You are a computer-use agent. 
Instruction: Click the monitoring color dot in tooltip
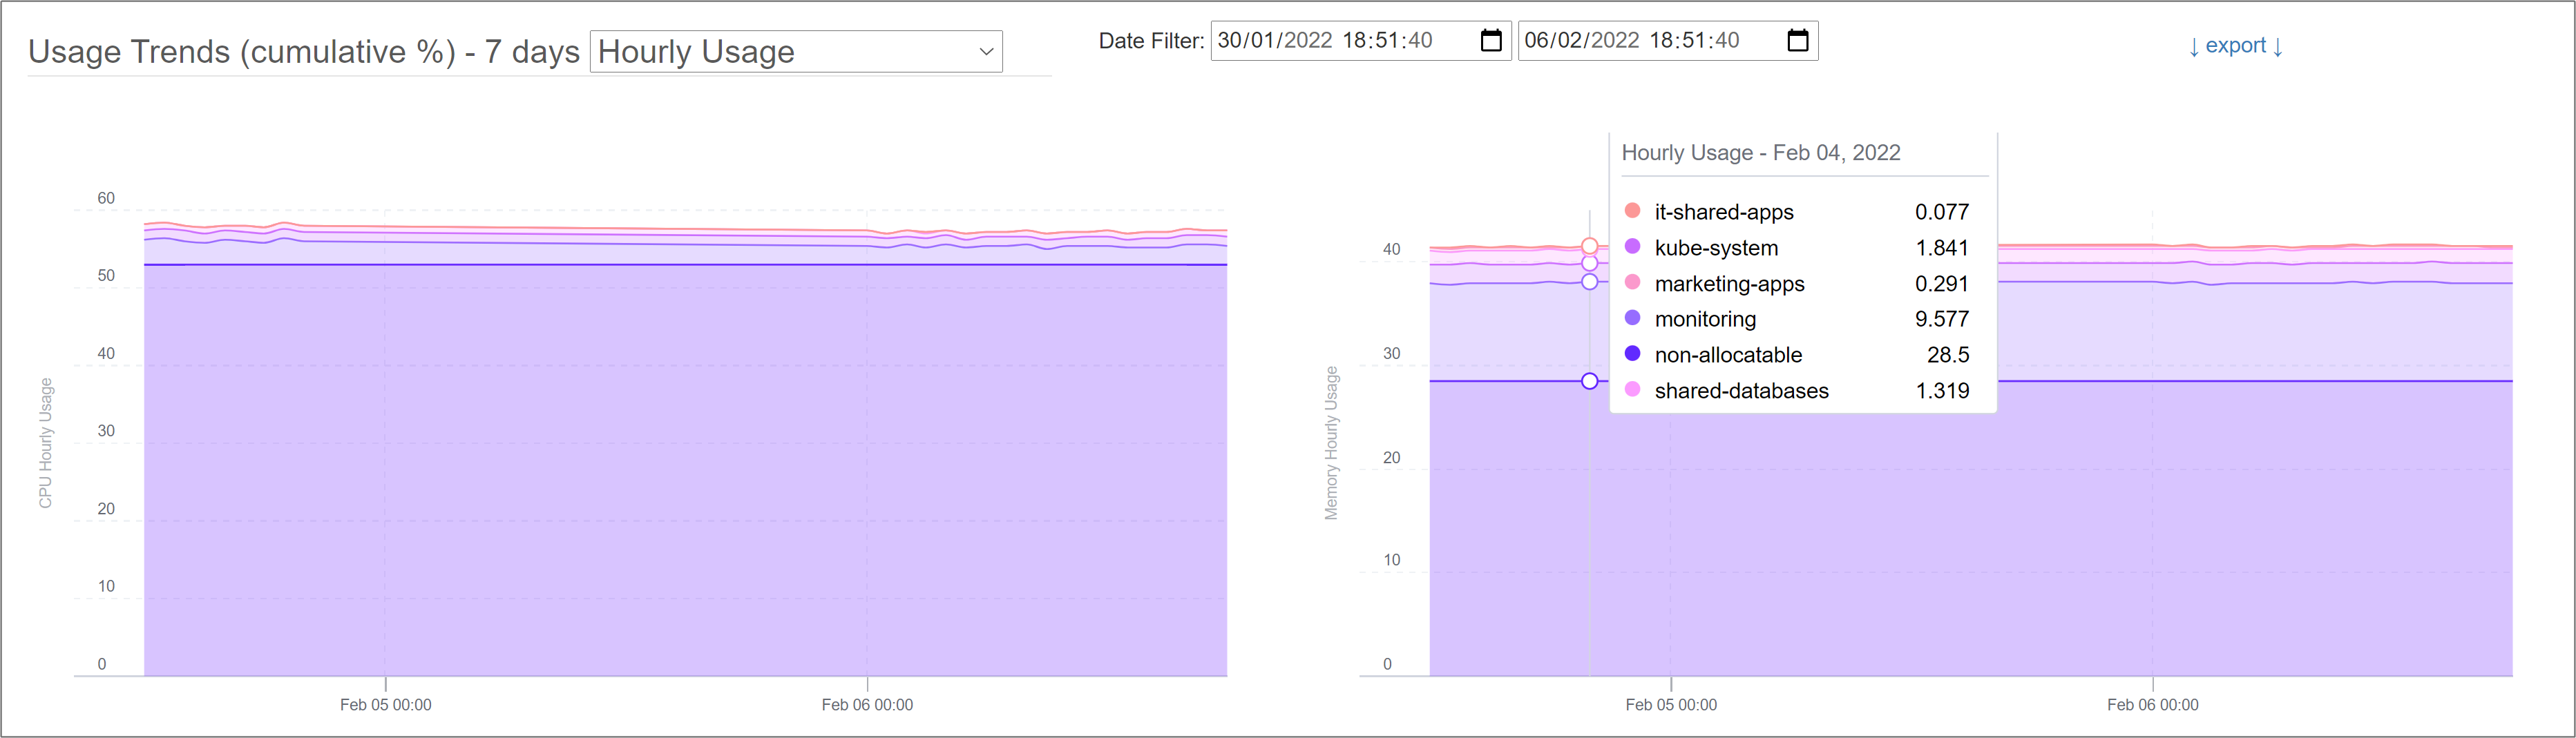1632,318
